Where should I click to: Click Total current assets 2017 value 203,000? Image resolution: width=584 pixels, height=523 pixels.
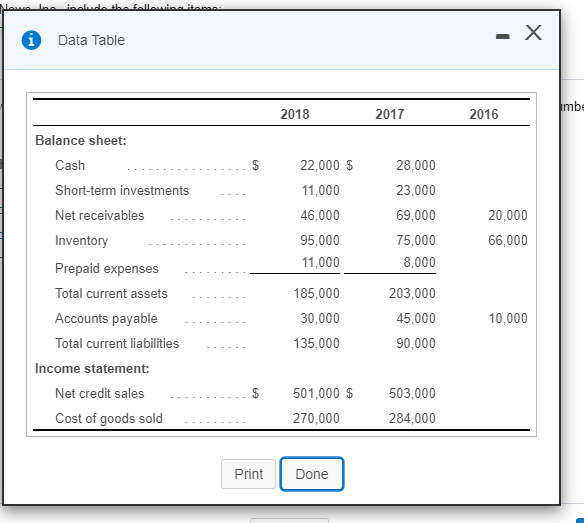pyautogui.click(x=412, y=294)
